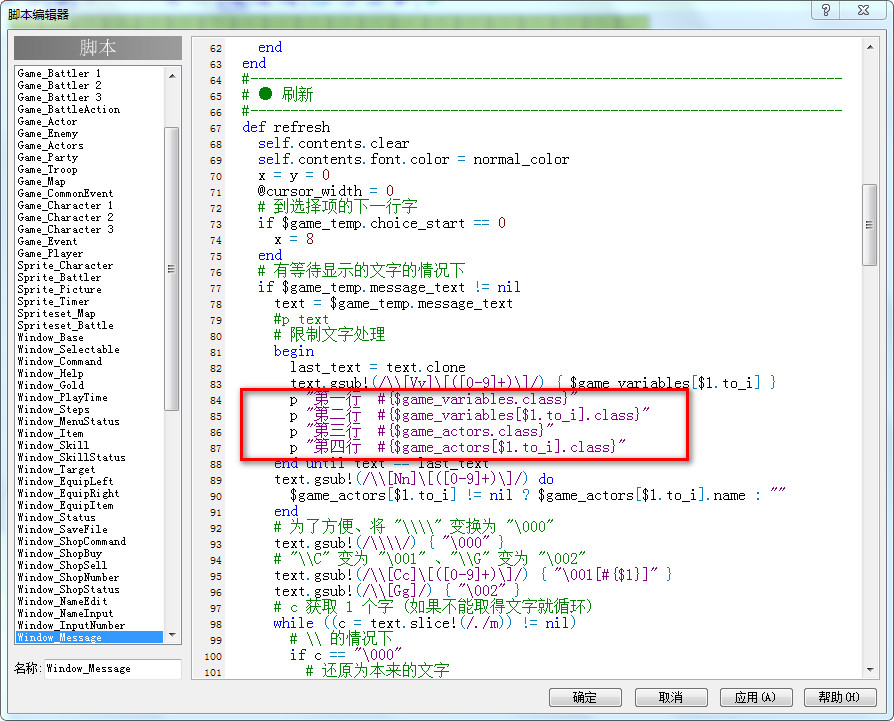Select Window_NameEdit script
This screenshot has width=894, height=721.
click(63, 601)
